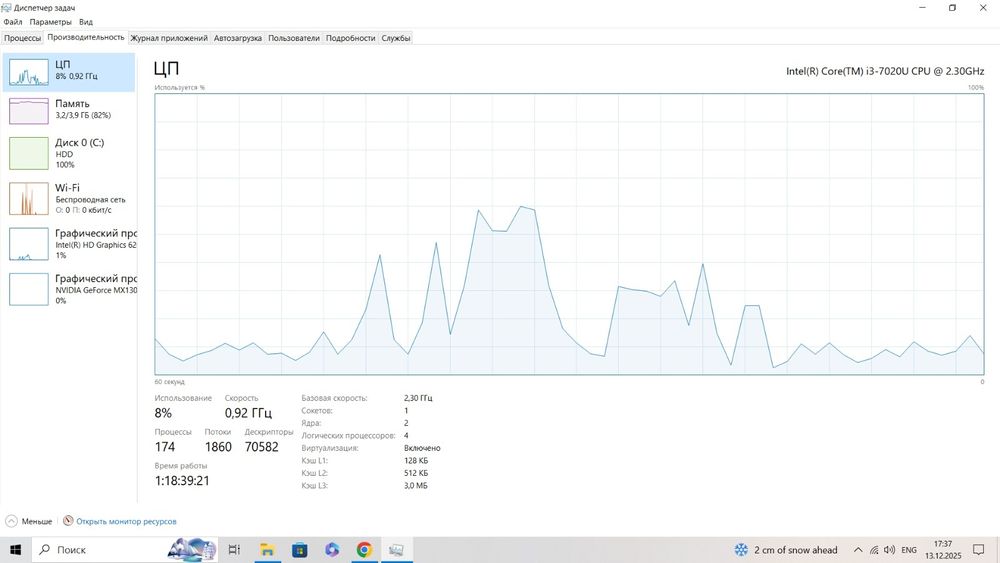
Task: Click the Поиск taskbar search field
Action: click(x=124, y=550)
